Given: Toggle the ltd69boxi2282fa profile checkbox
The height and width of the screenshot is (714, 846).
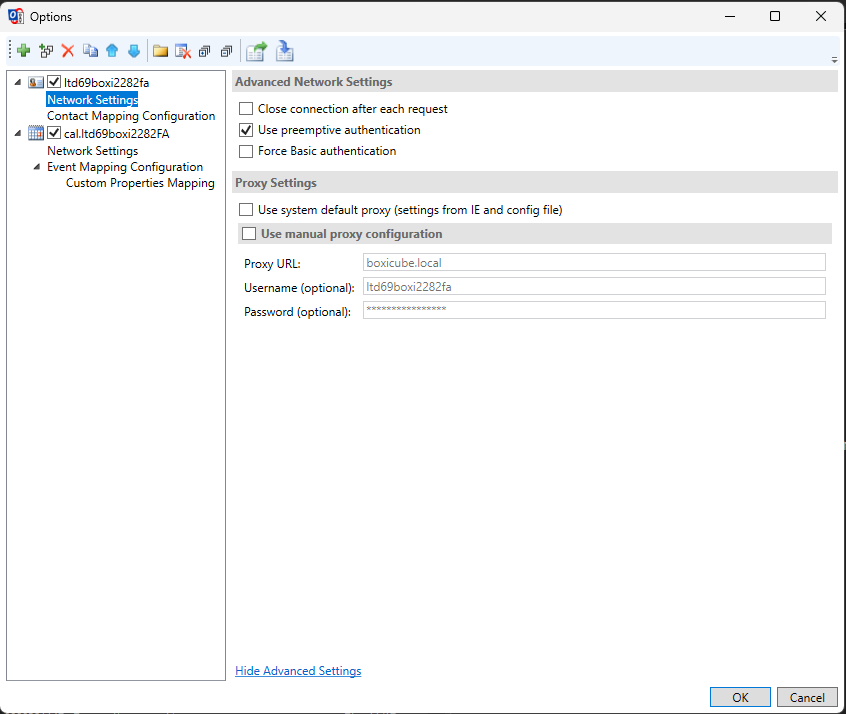Looking at the screenshot, I should pos(54,82).
